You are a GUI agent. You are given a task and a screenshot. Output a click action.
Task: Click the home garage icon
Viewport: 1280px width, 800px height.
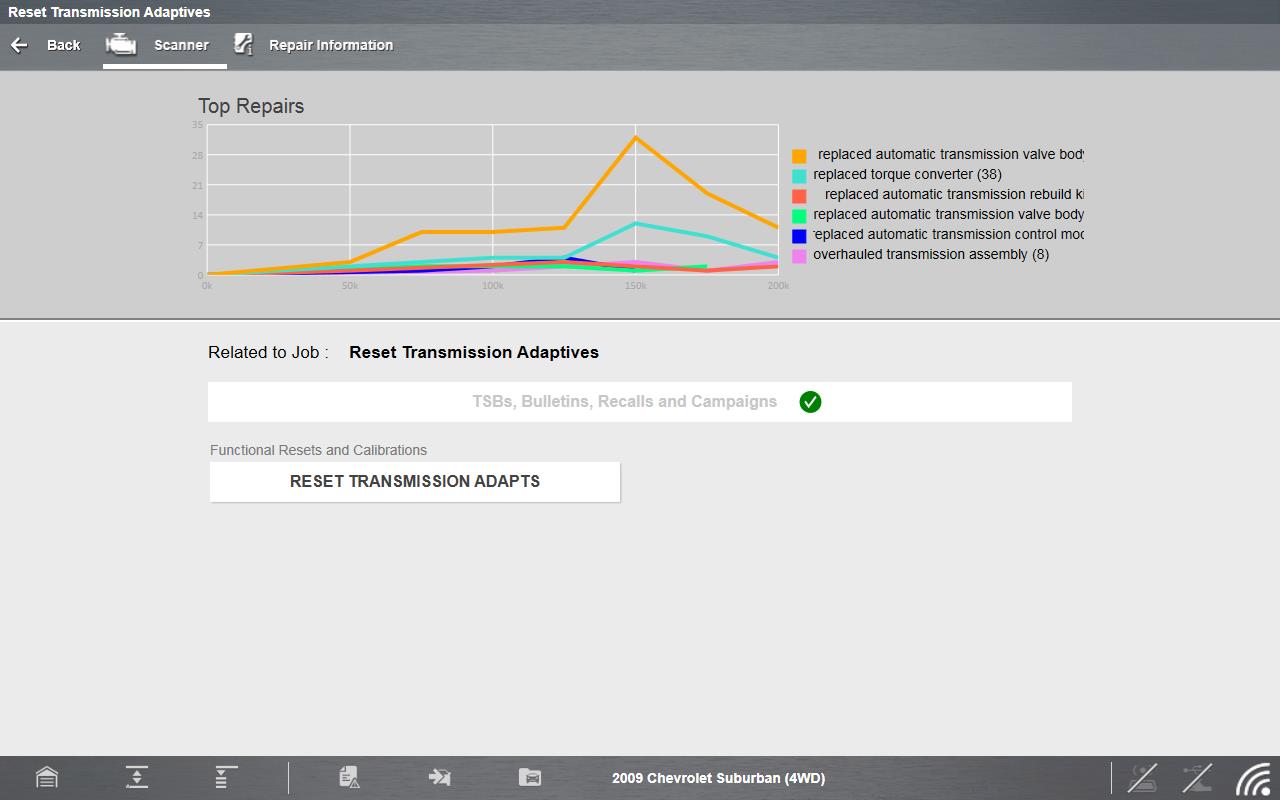(x=47, y=777)
